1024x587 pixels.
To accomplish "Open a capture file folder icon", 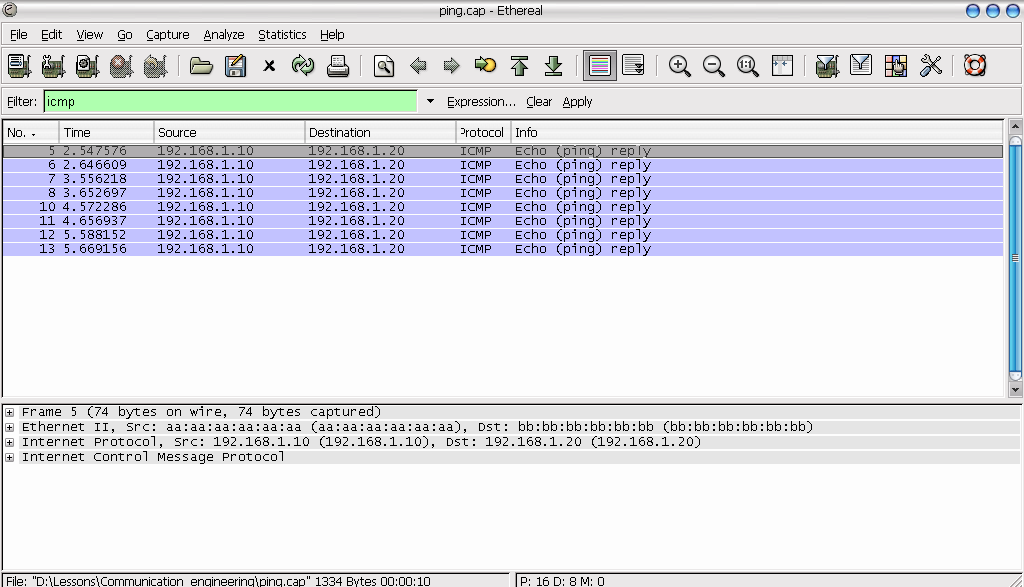I will pos(201,65).
